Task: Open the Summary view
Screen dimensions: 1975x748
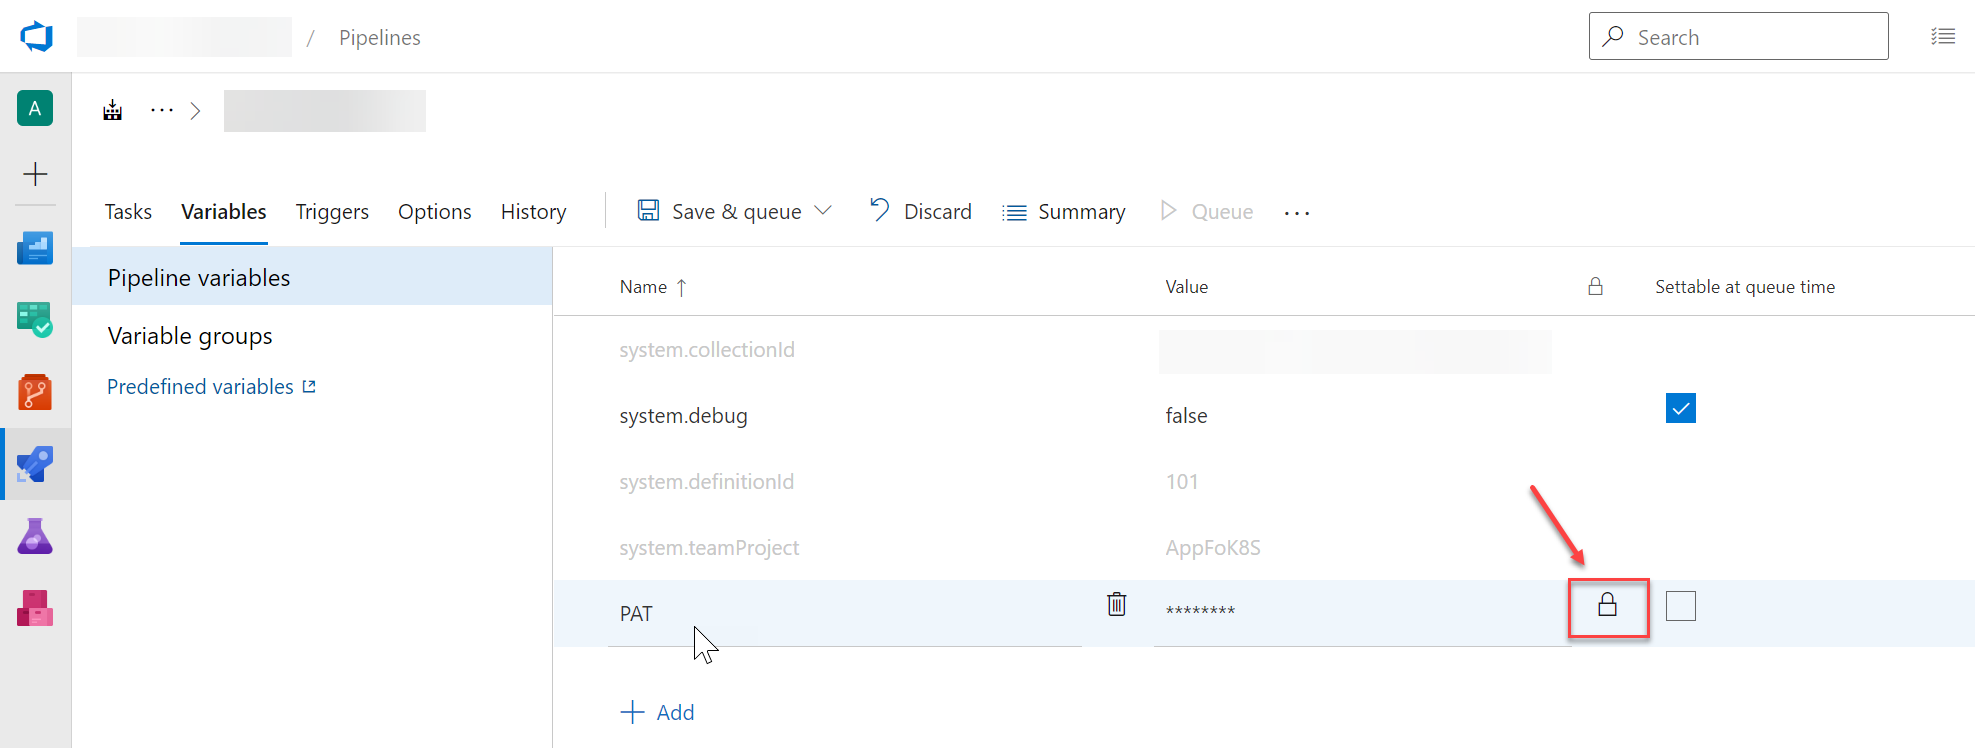Action: 1064,212
